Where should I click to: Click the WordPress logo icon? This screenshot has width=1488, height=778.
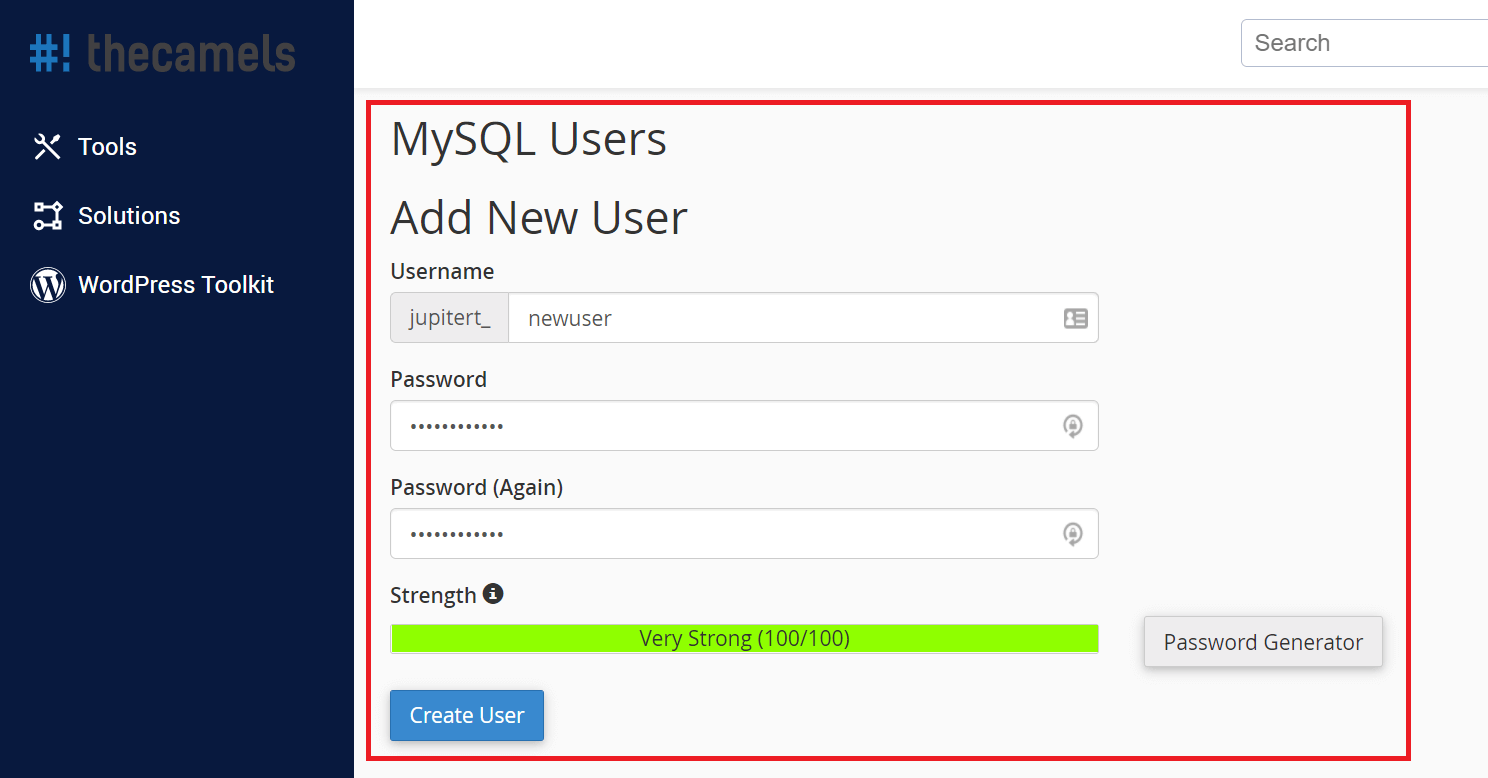pos(48,285)
